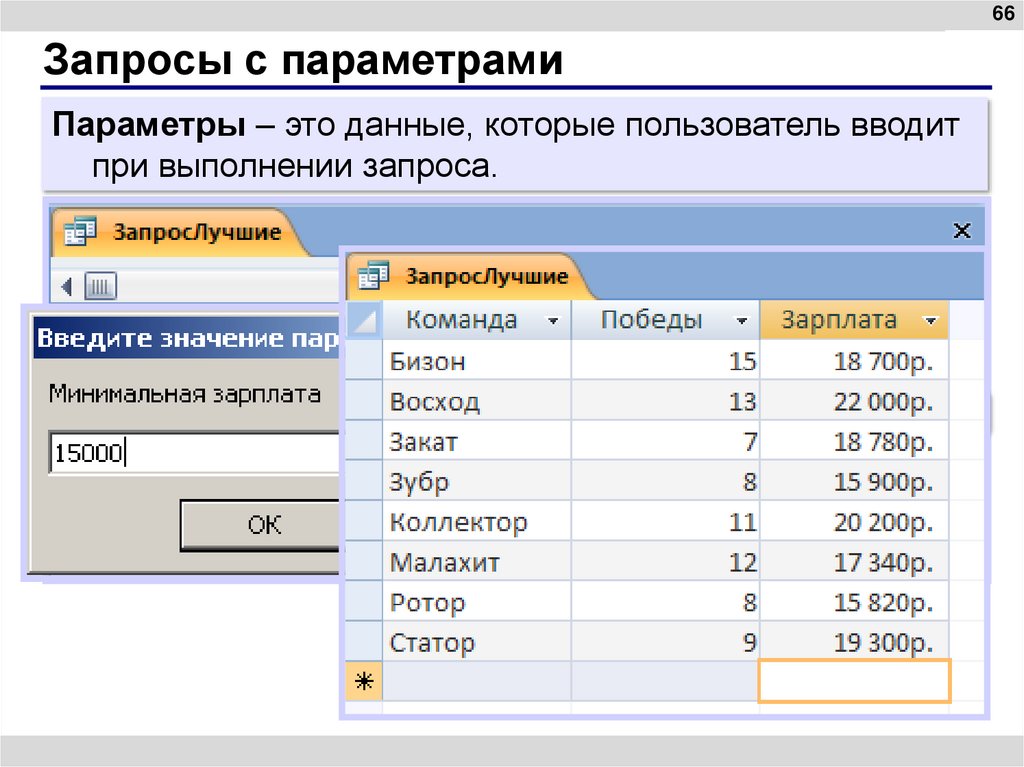
Task: Click the slide number 66
Action: 1003,12
